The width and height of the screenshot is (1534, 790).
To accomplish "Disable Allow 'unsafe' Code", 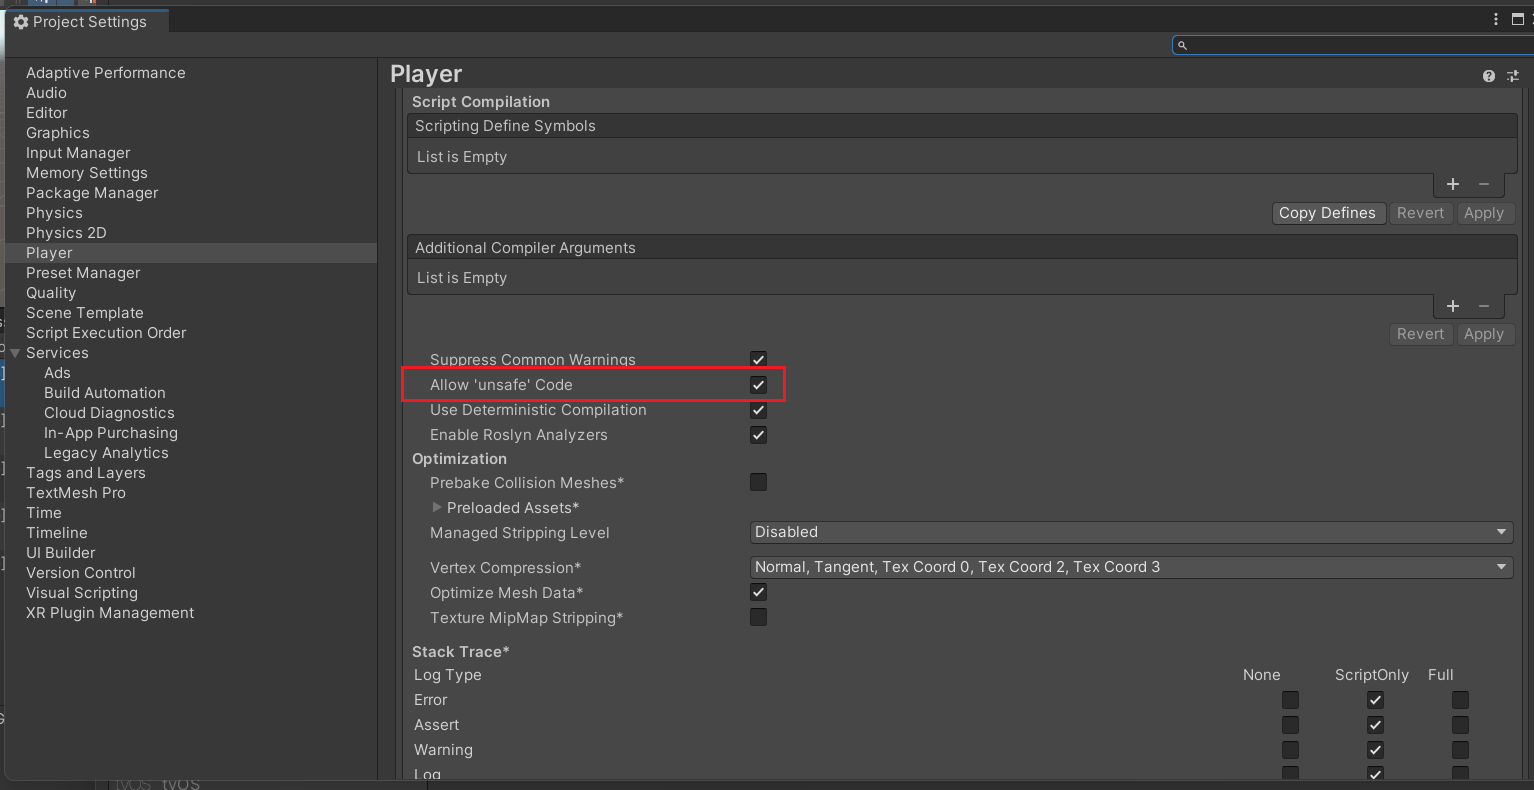I will pyautogui.click(x=758, y=384).
